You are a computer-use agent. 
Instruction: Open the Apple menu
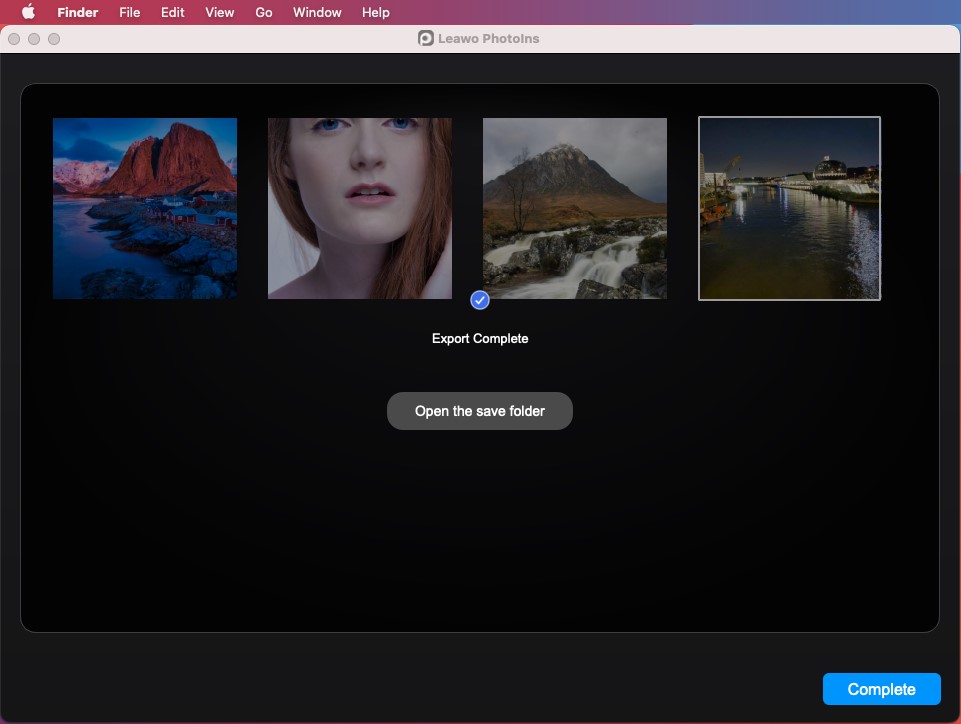coord(28,13)
